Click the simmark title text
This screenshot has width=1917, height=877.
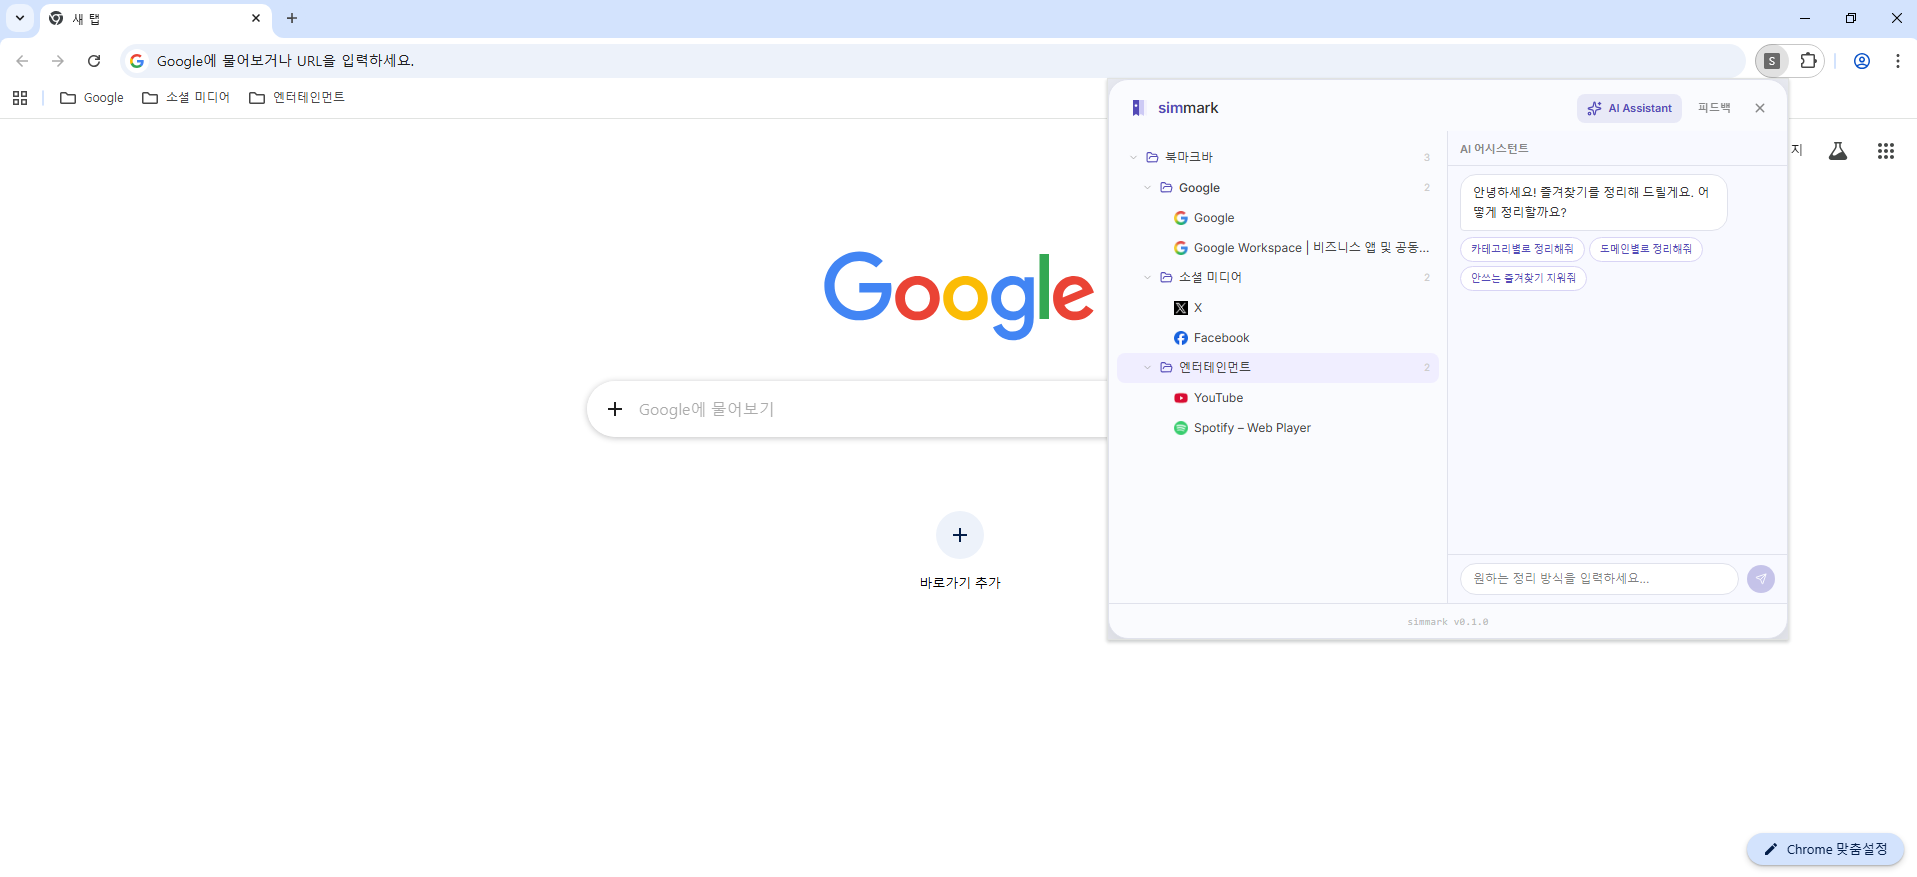[1188, 108]
